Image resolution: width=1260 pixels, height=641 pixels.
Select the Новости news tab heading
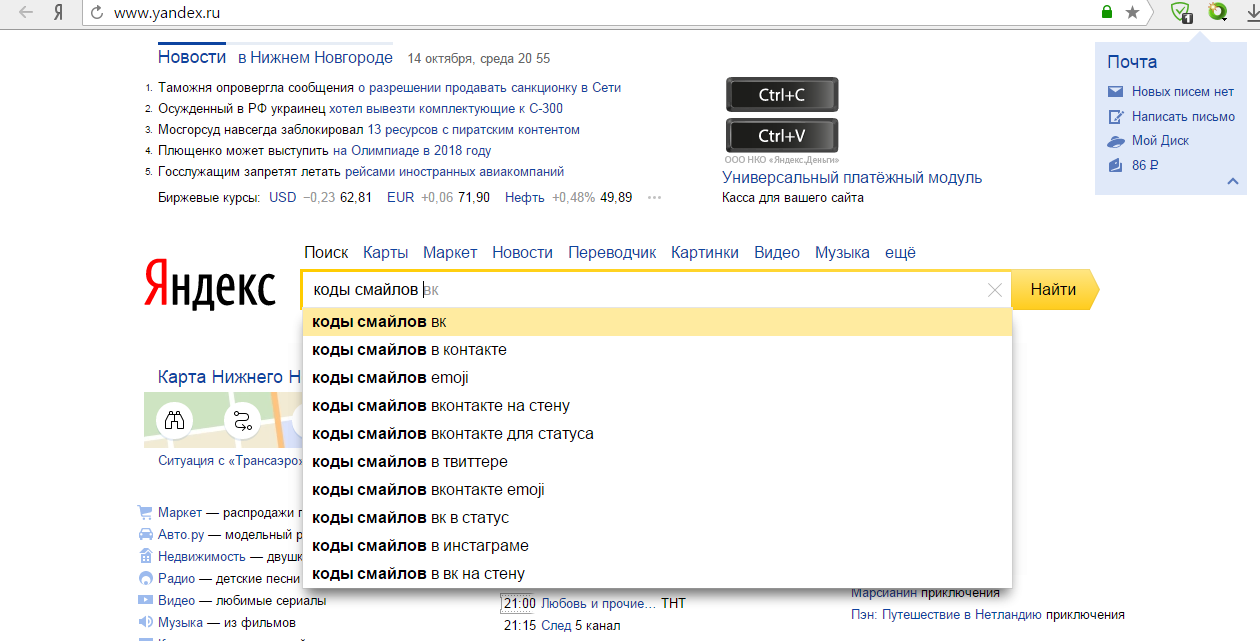pyautogui.click(x=192, y=57)
